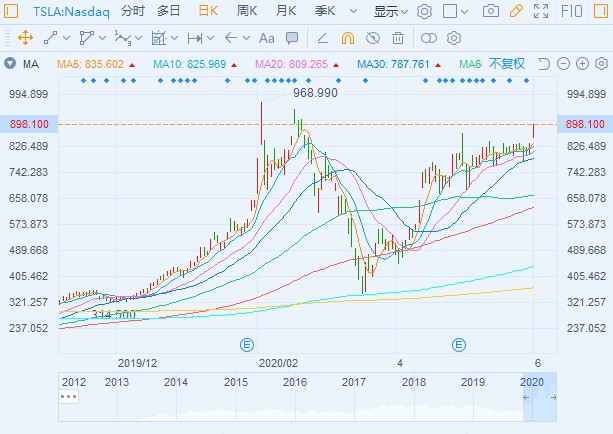Expand the 不复权 adjustment dropdown
The height and width of the screenshot is (434, 613).
click(x=515, y=64)
